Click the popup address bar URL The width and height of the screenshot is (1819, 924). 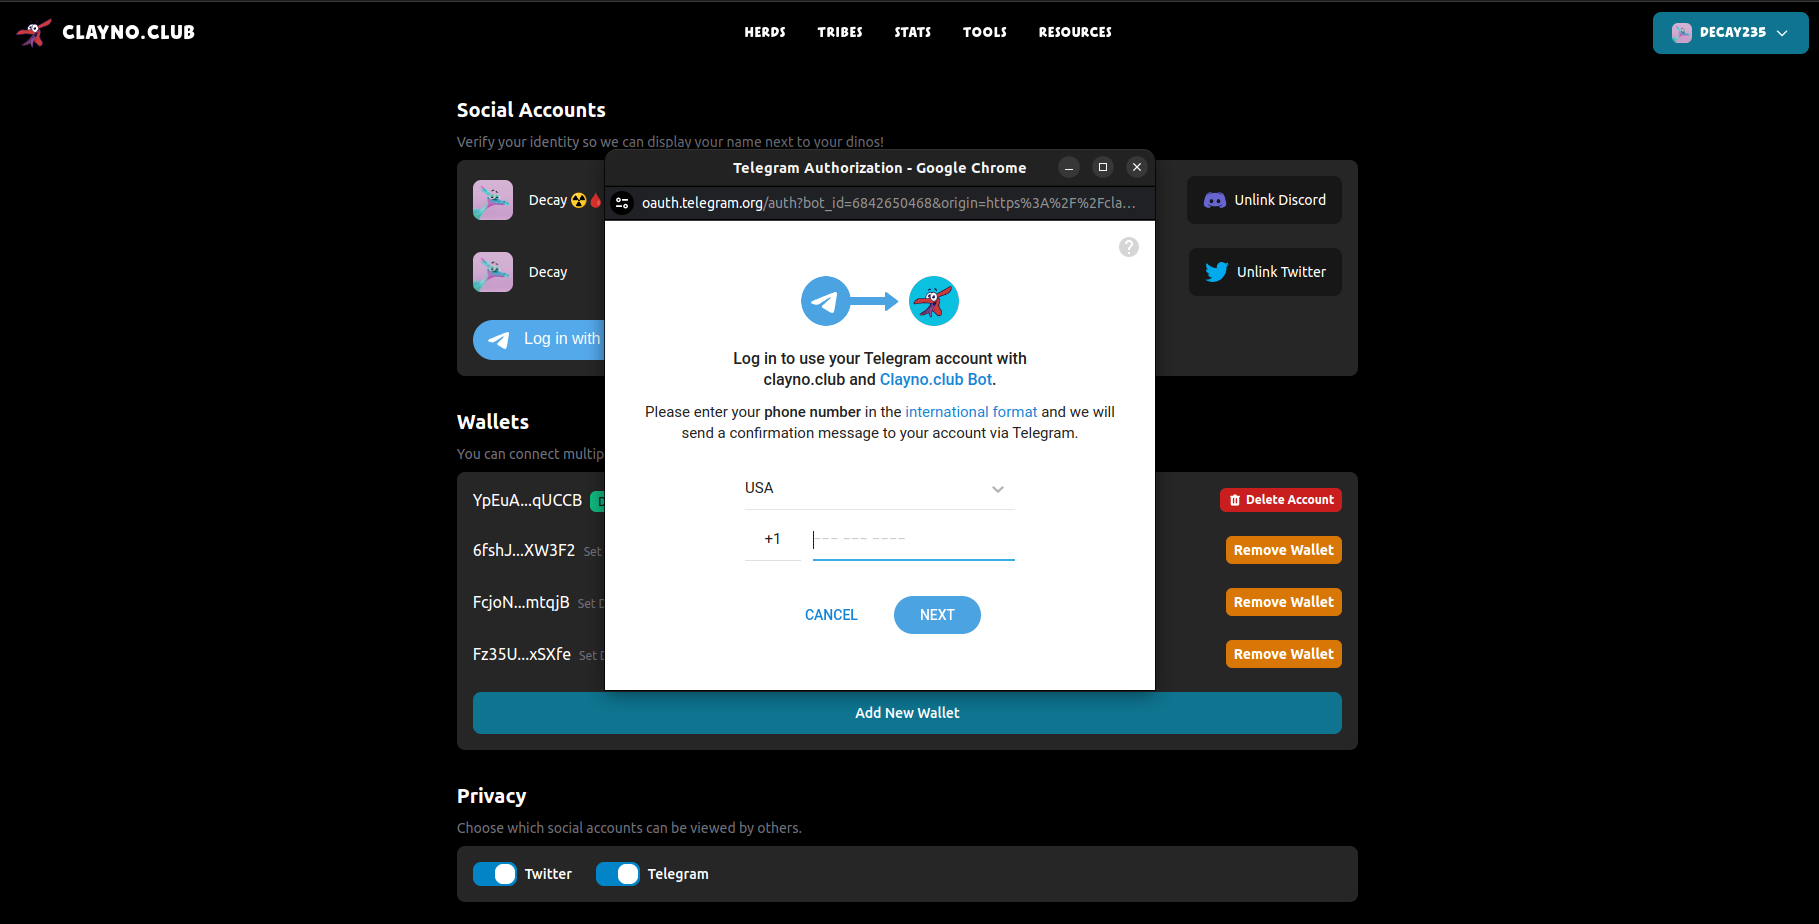point(888,203)
